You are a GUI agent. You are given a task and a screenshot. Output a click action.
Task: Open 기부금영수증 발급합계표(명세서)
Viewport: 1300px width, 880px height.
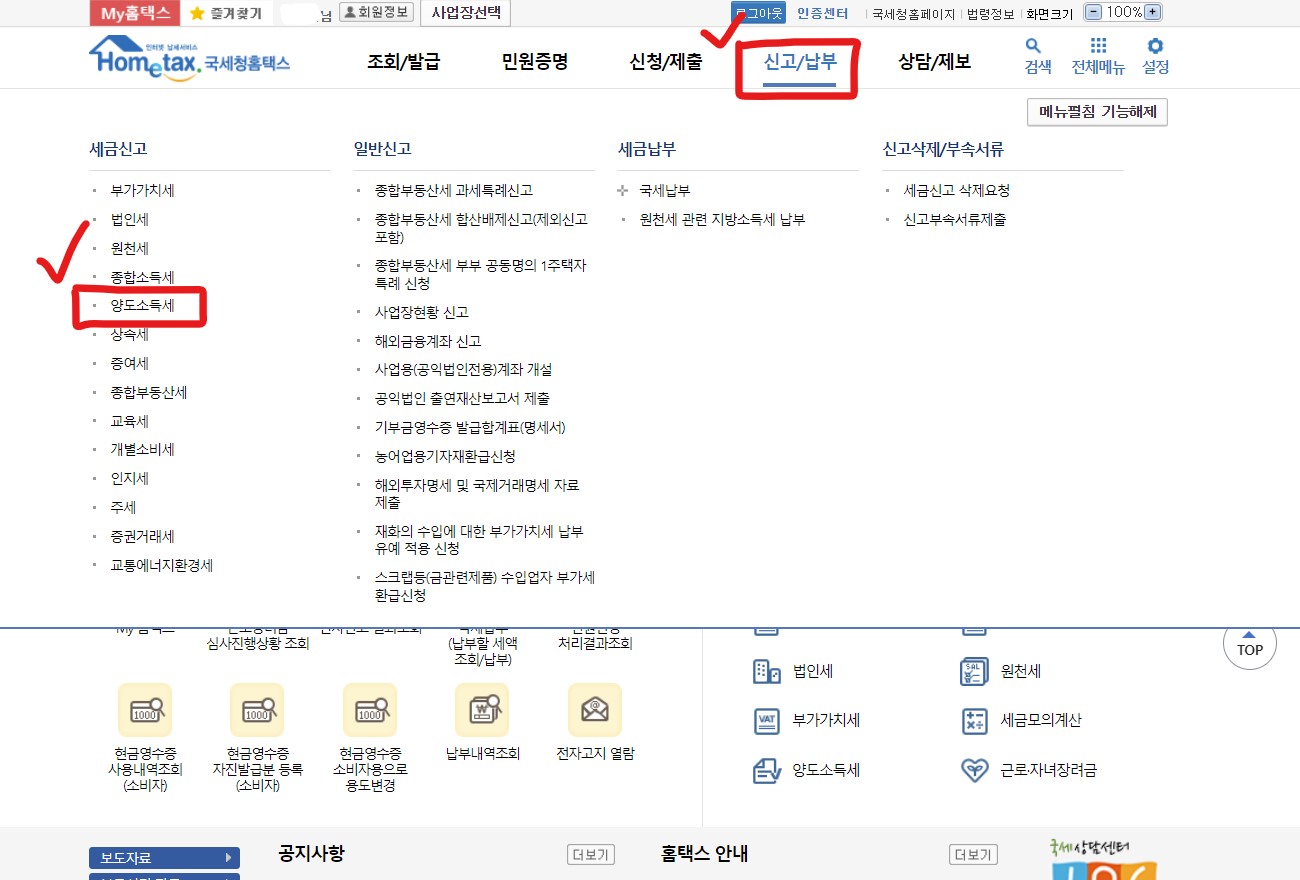pos(470,428)
